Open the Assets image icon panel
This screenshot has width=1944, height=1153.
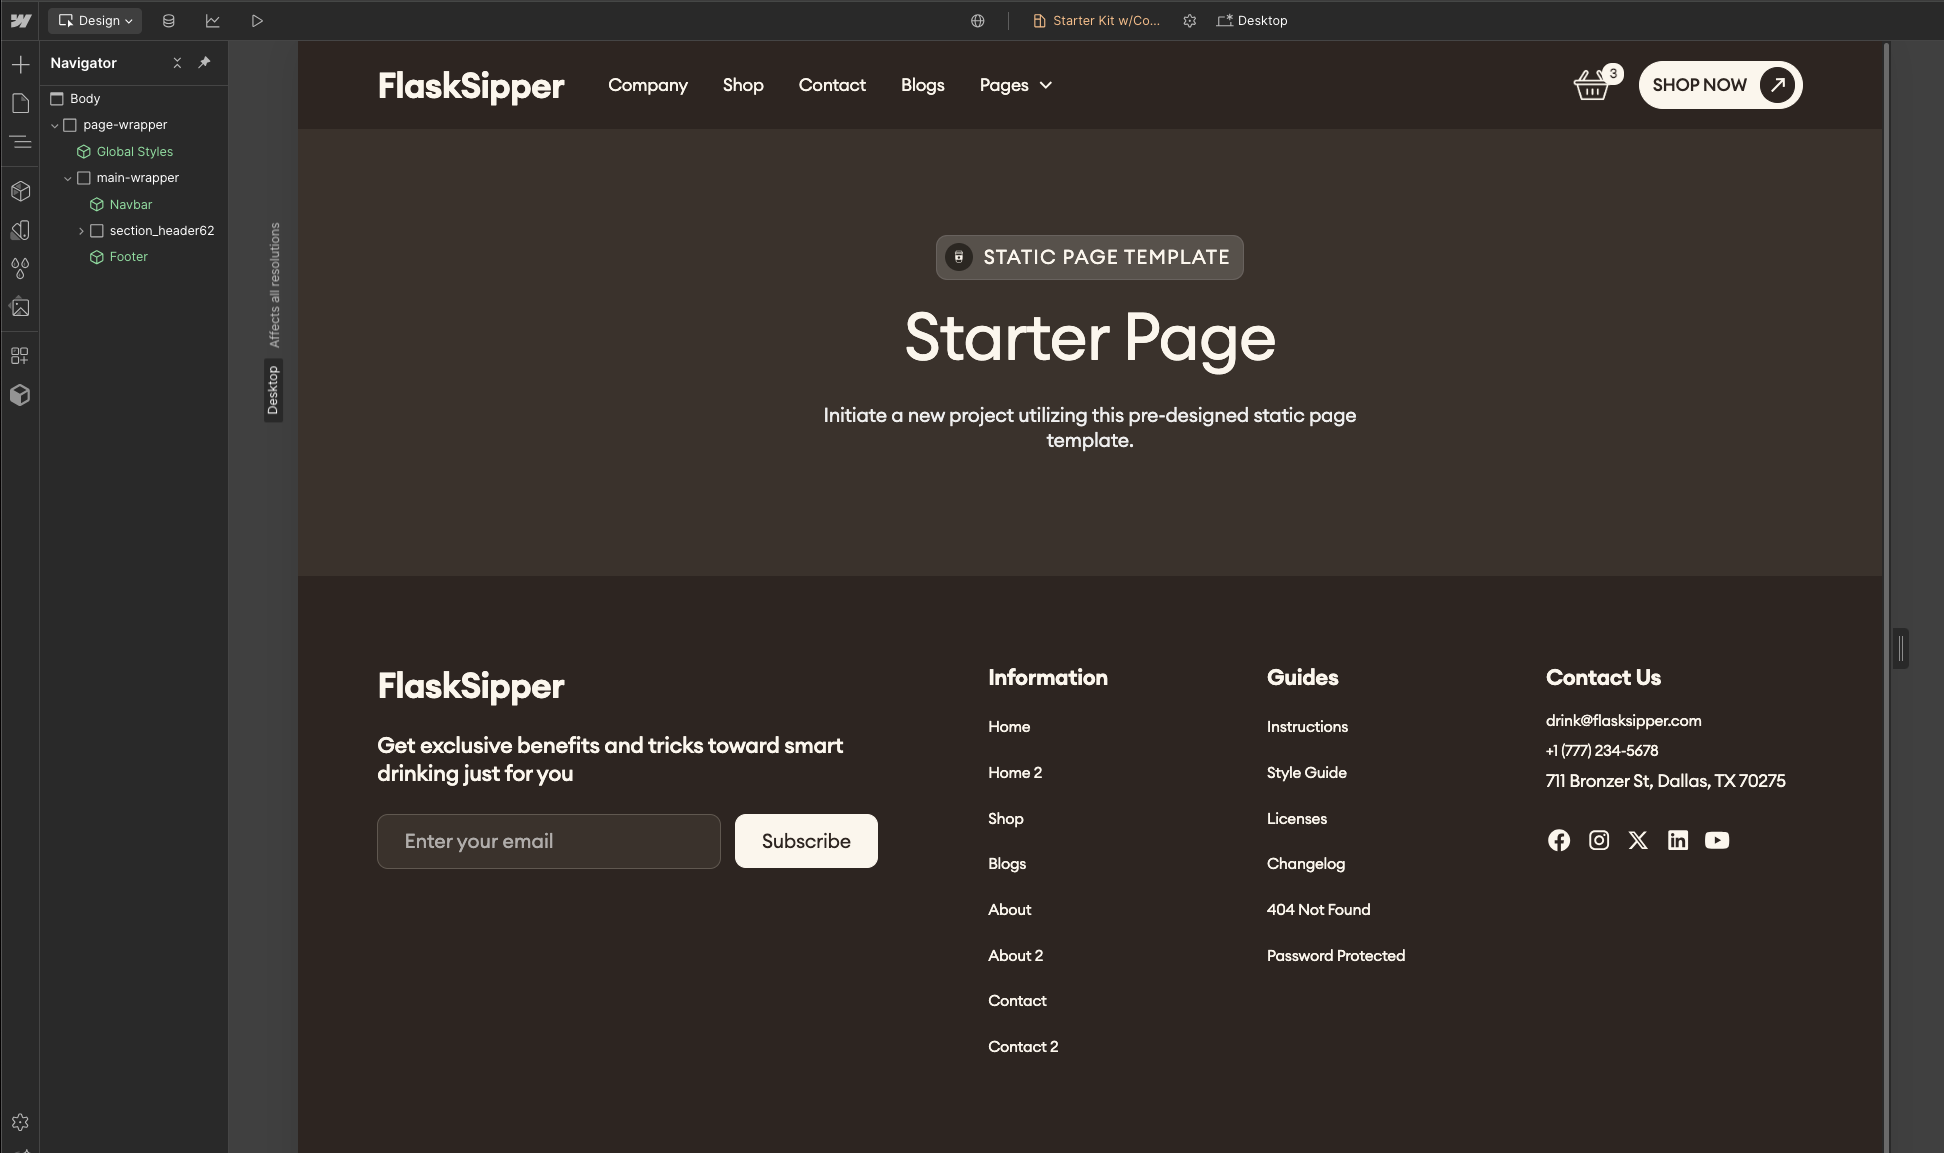click(20, 308)
